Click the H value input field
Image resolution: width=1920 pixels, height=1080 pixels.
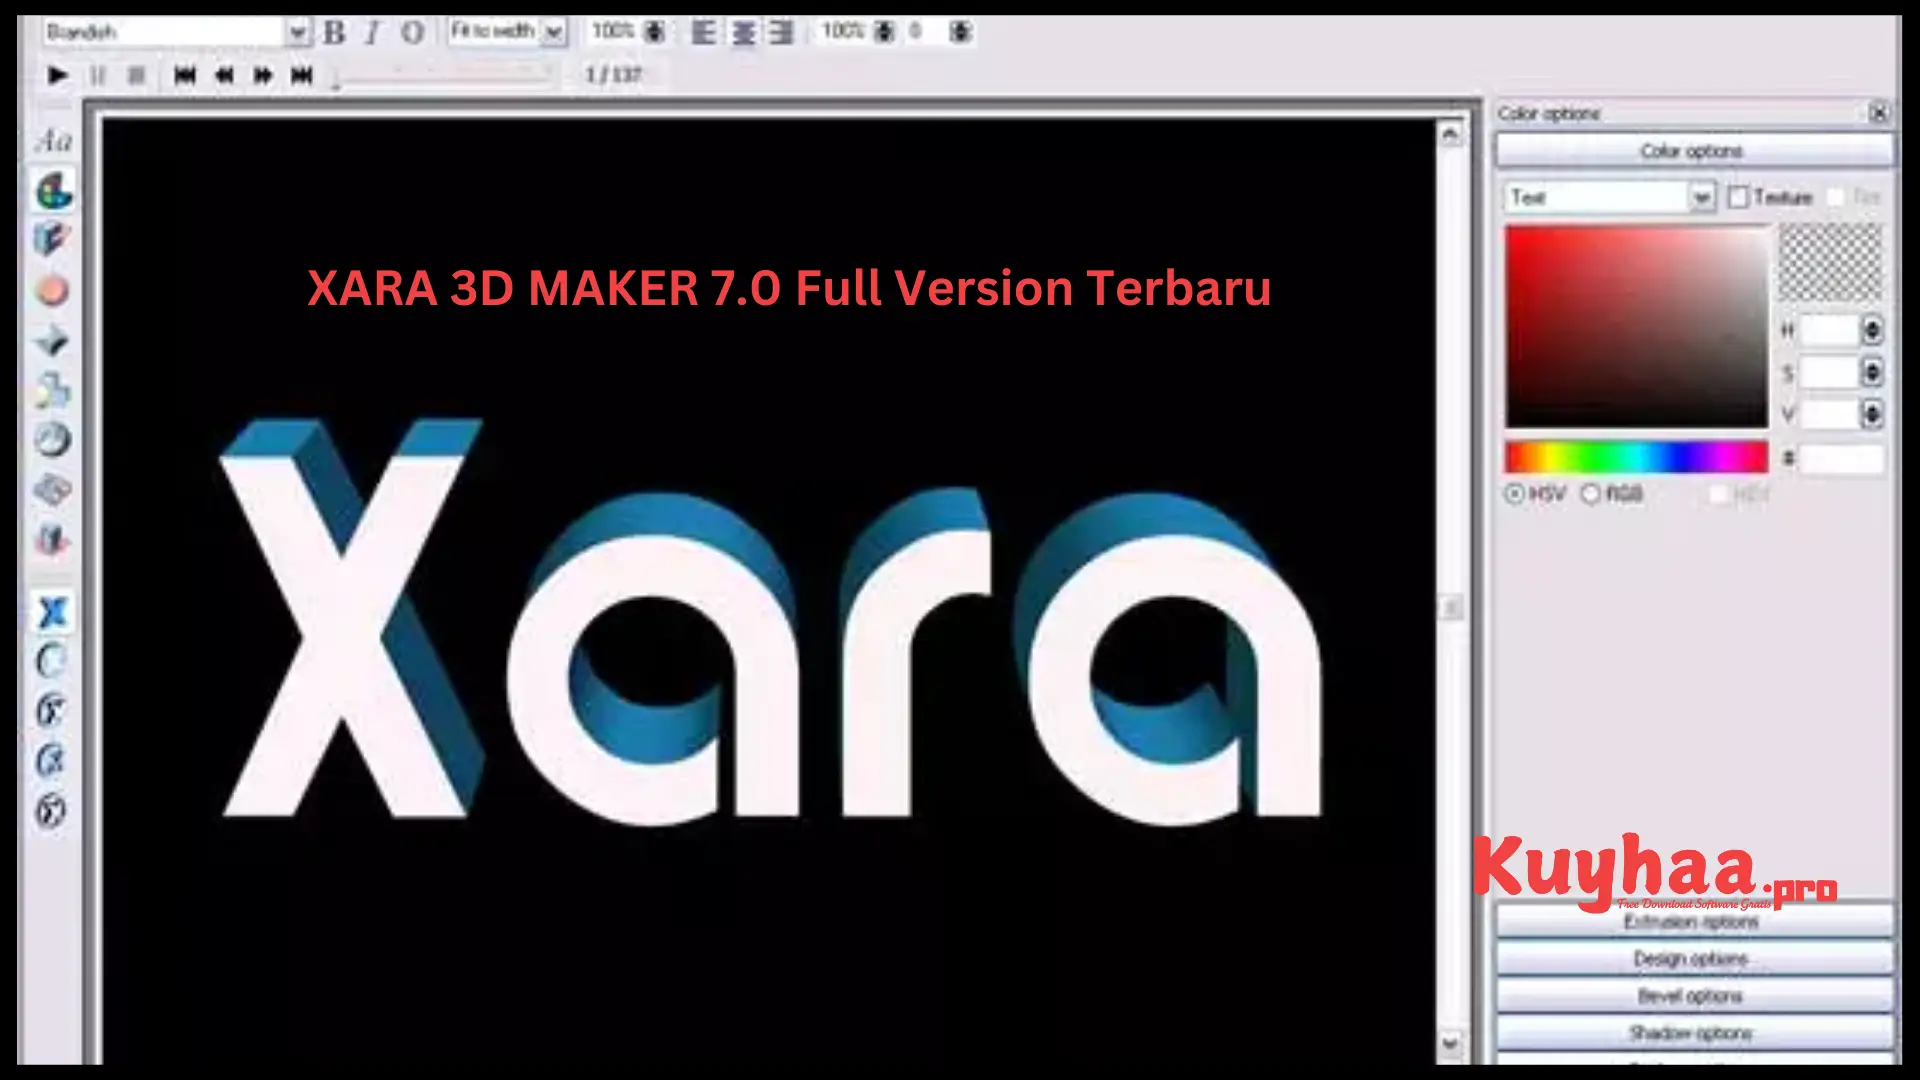[x=1829, y=329]
